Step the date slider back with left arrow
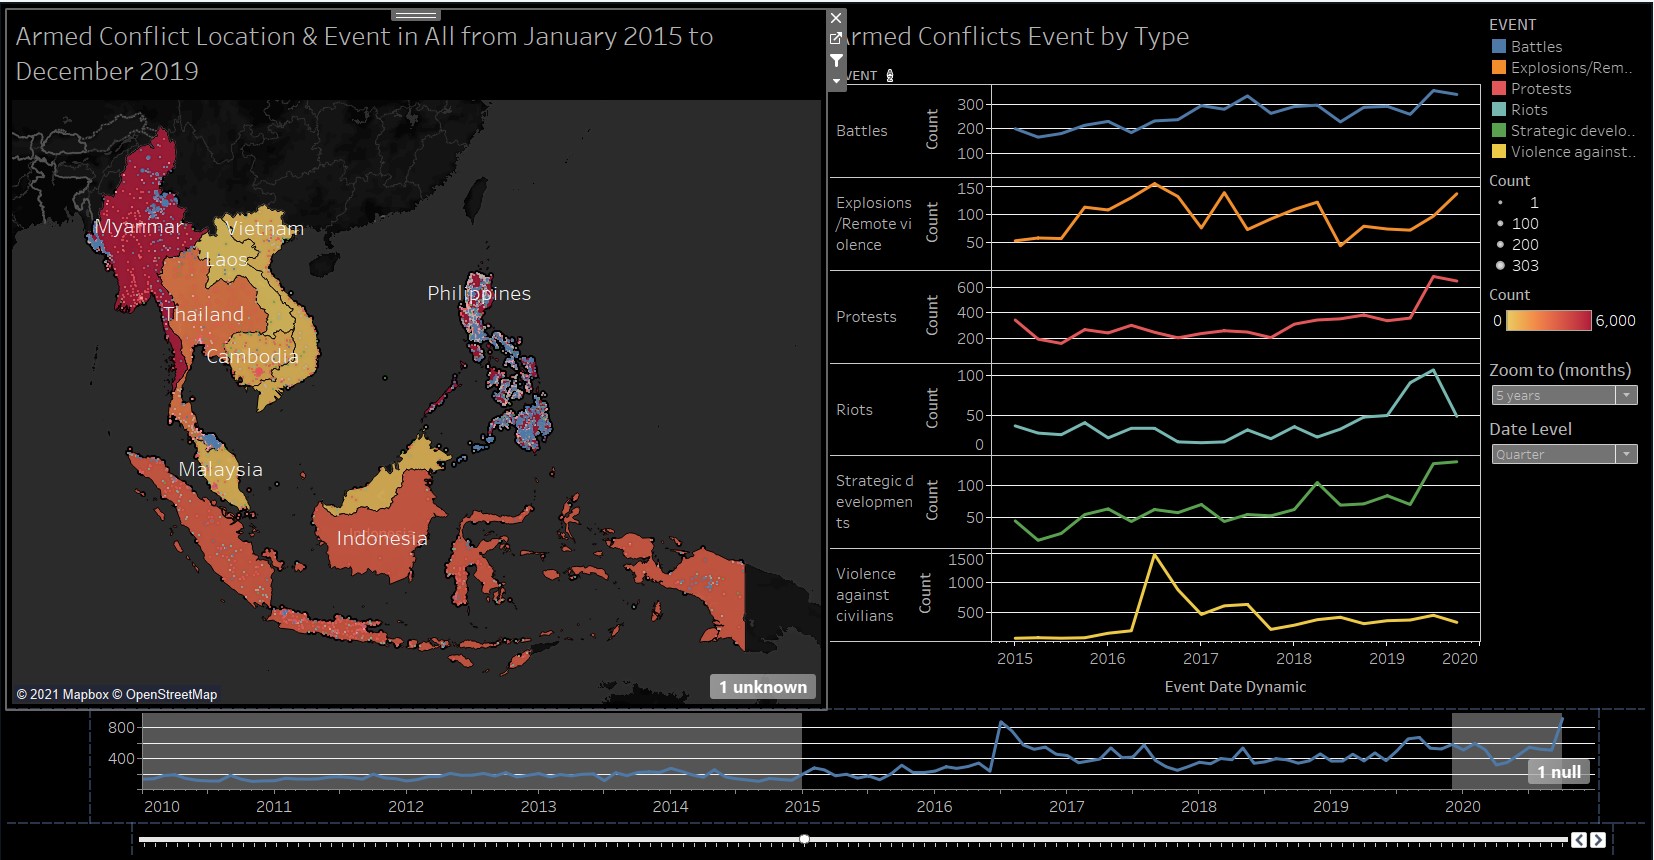1654x860 pixels. tap(1578, 840)
